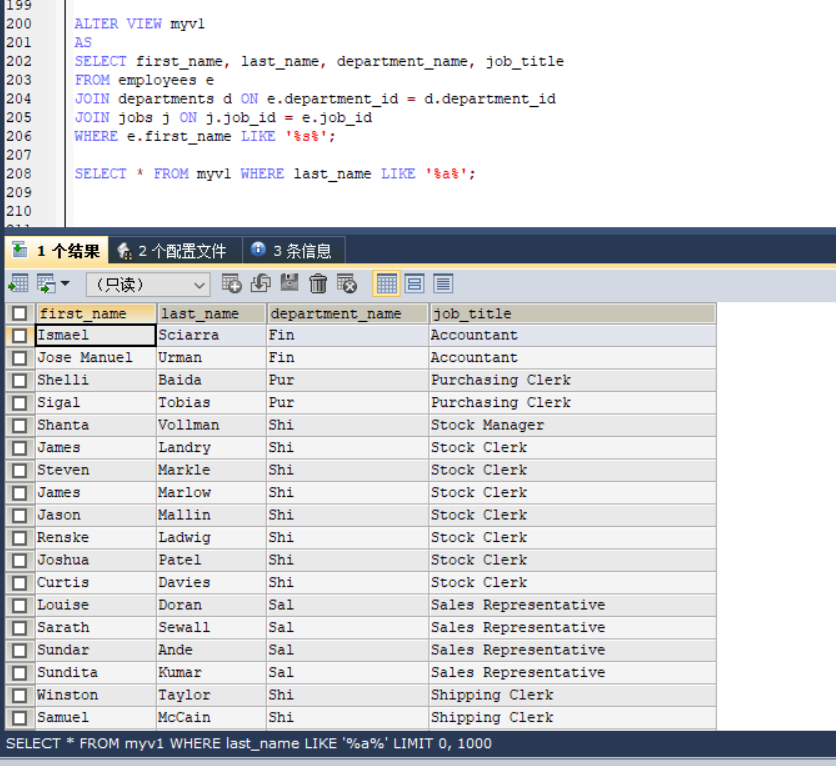Open the 3 条信息 tab

(294, 251)
